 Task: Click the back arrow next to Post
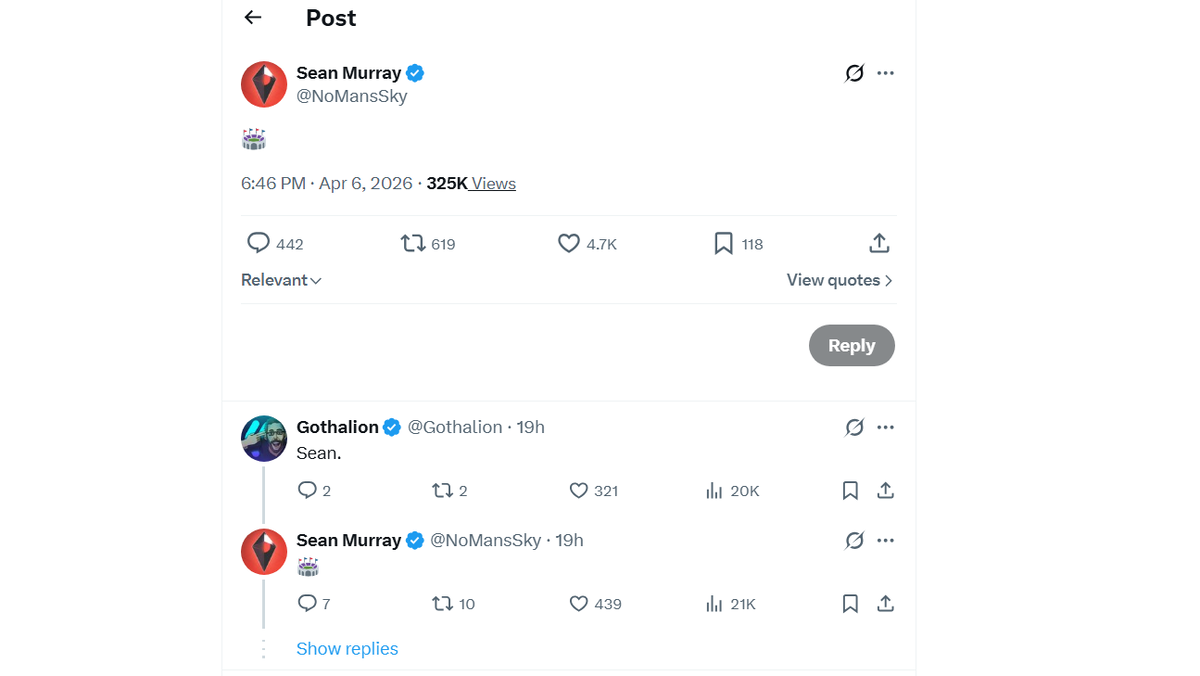pyautogui.click(x=253, y=18)
